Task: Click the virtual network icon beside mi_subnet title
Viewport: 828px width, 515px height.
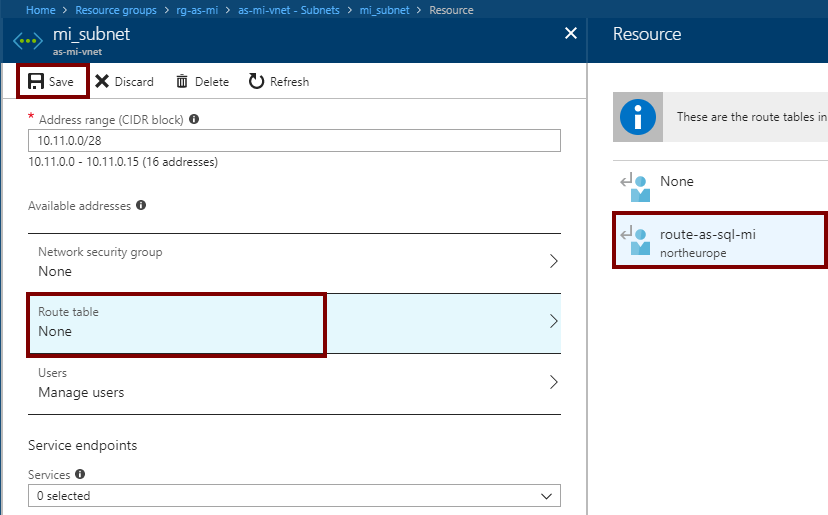Action: point(27,40)
